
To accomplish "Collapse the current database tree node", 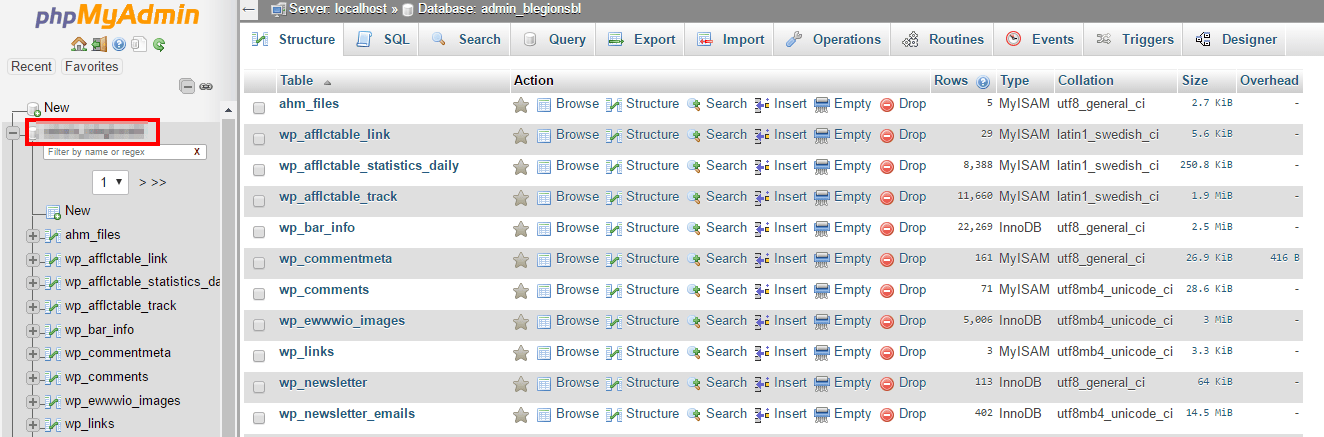I will click(x=13, y=132).
